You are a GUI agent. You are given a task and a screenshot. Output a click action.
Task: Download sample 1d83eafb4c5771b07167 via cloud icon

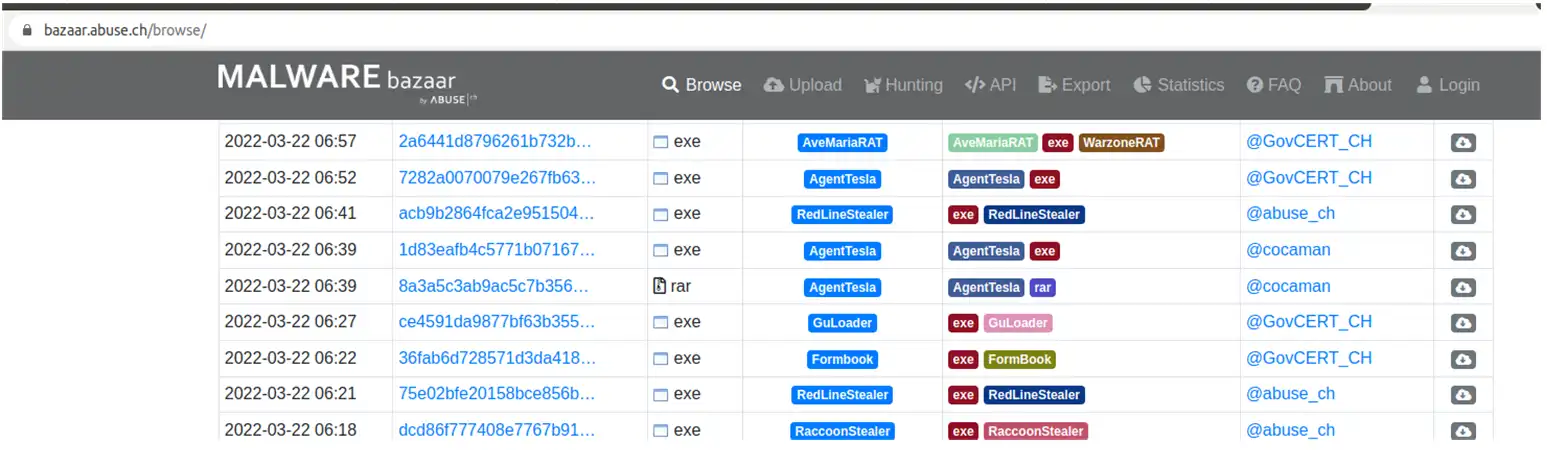pos(1463,251)
